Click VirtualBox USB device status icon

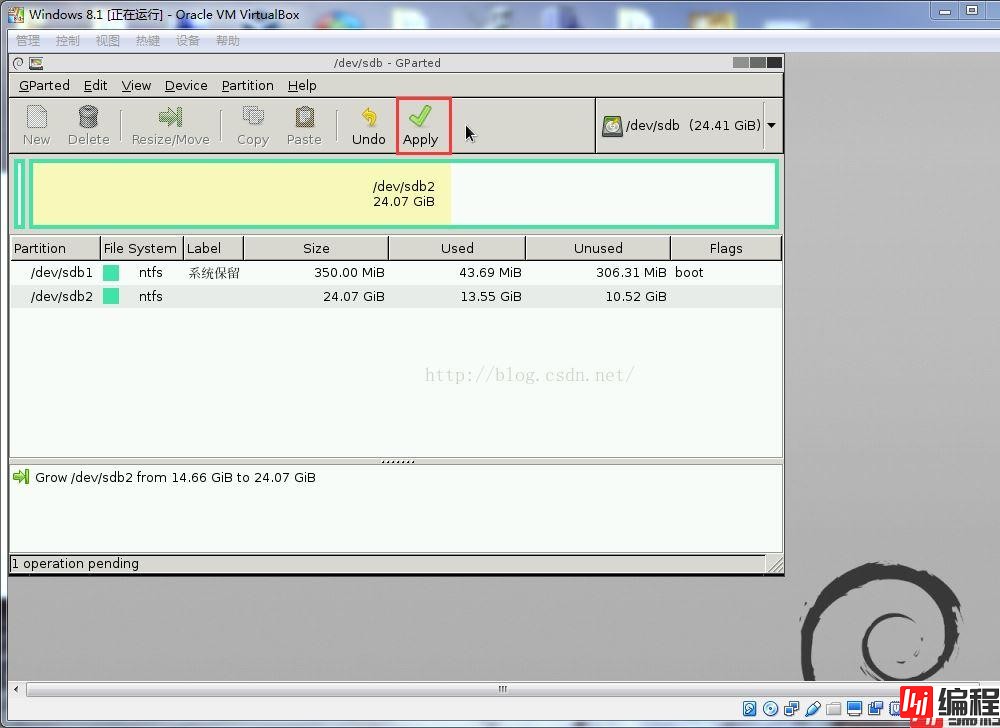[x=812, y=709]
